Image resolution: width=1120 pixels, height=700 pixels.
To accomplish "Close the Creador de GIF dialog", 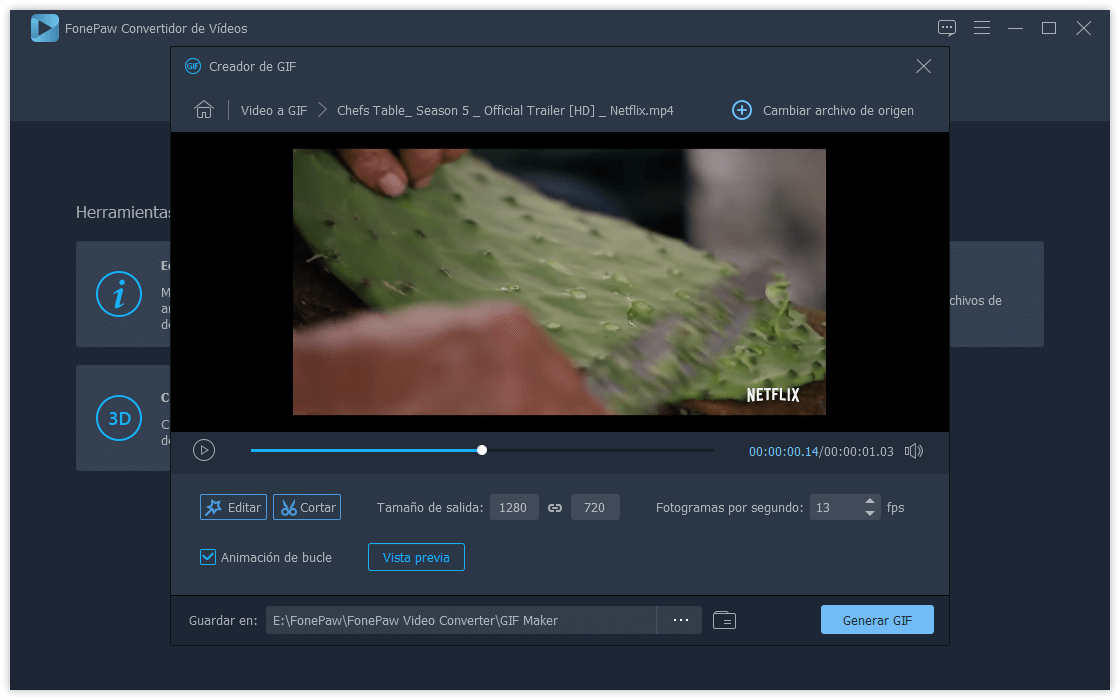I will [923, 66].
